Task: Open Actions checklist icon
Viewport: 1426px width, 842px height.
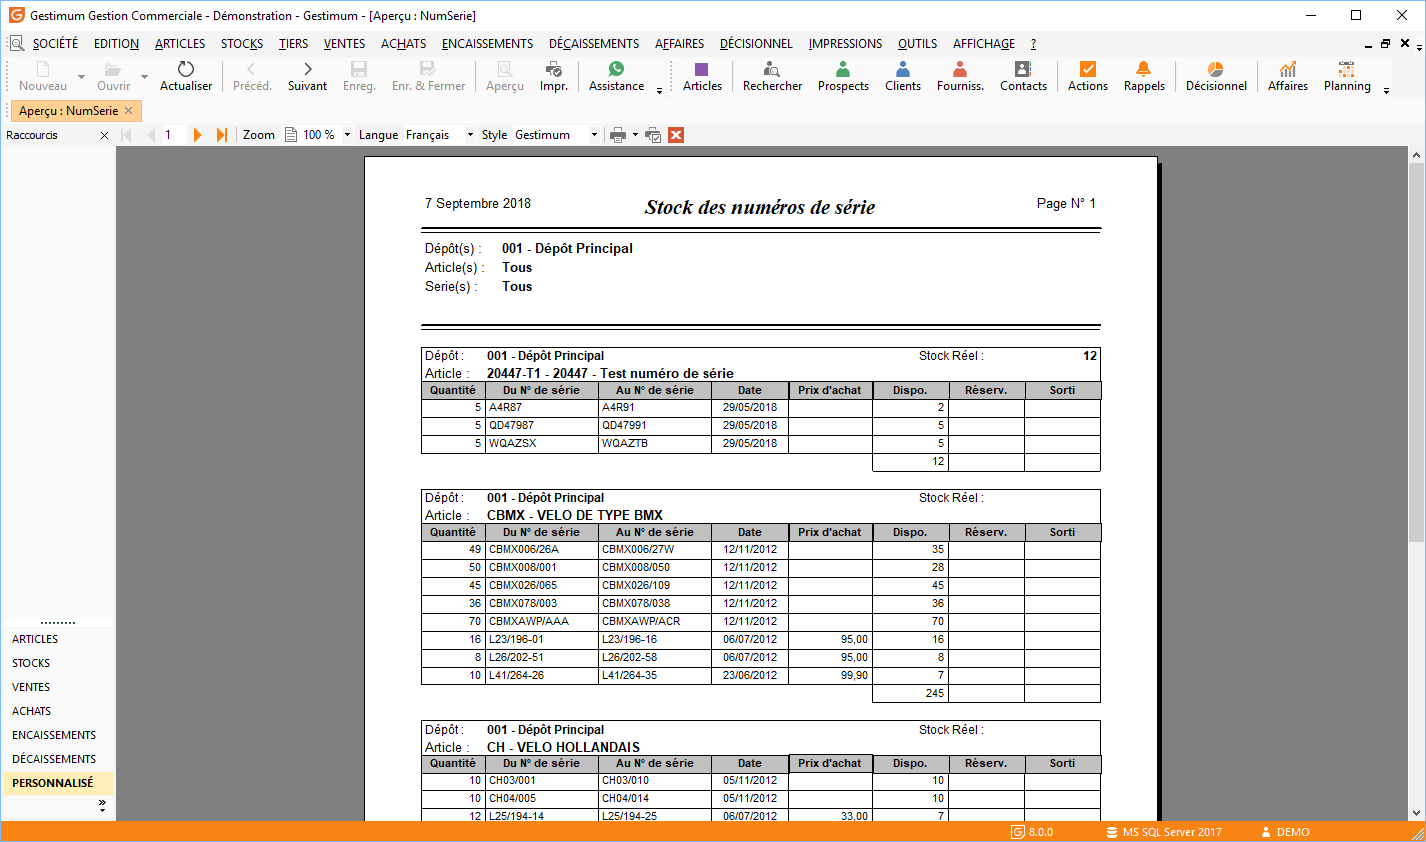Action: tap(1088, 69)
